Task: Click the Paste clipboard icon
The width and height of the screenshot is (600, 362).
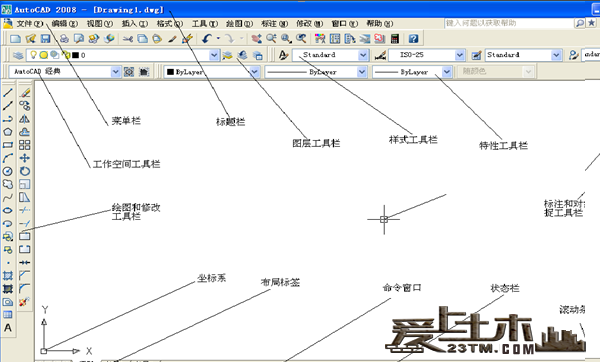Action: (157, 39)
